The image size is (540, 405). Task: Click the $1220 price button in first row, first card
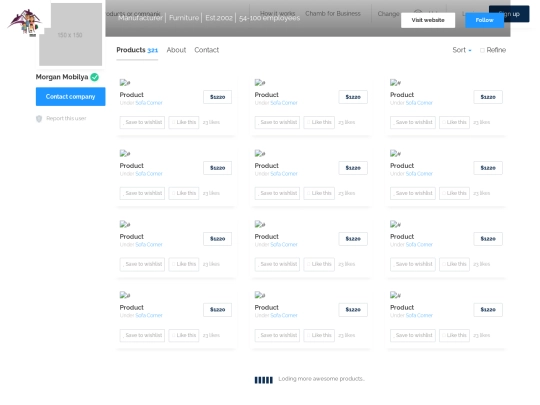(217, 97)
